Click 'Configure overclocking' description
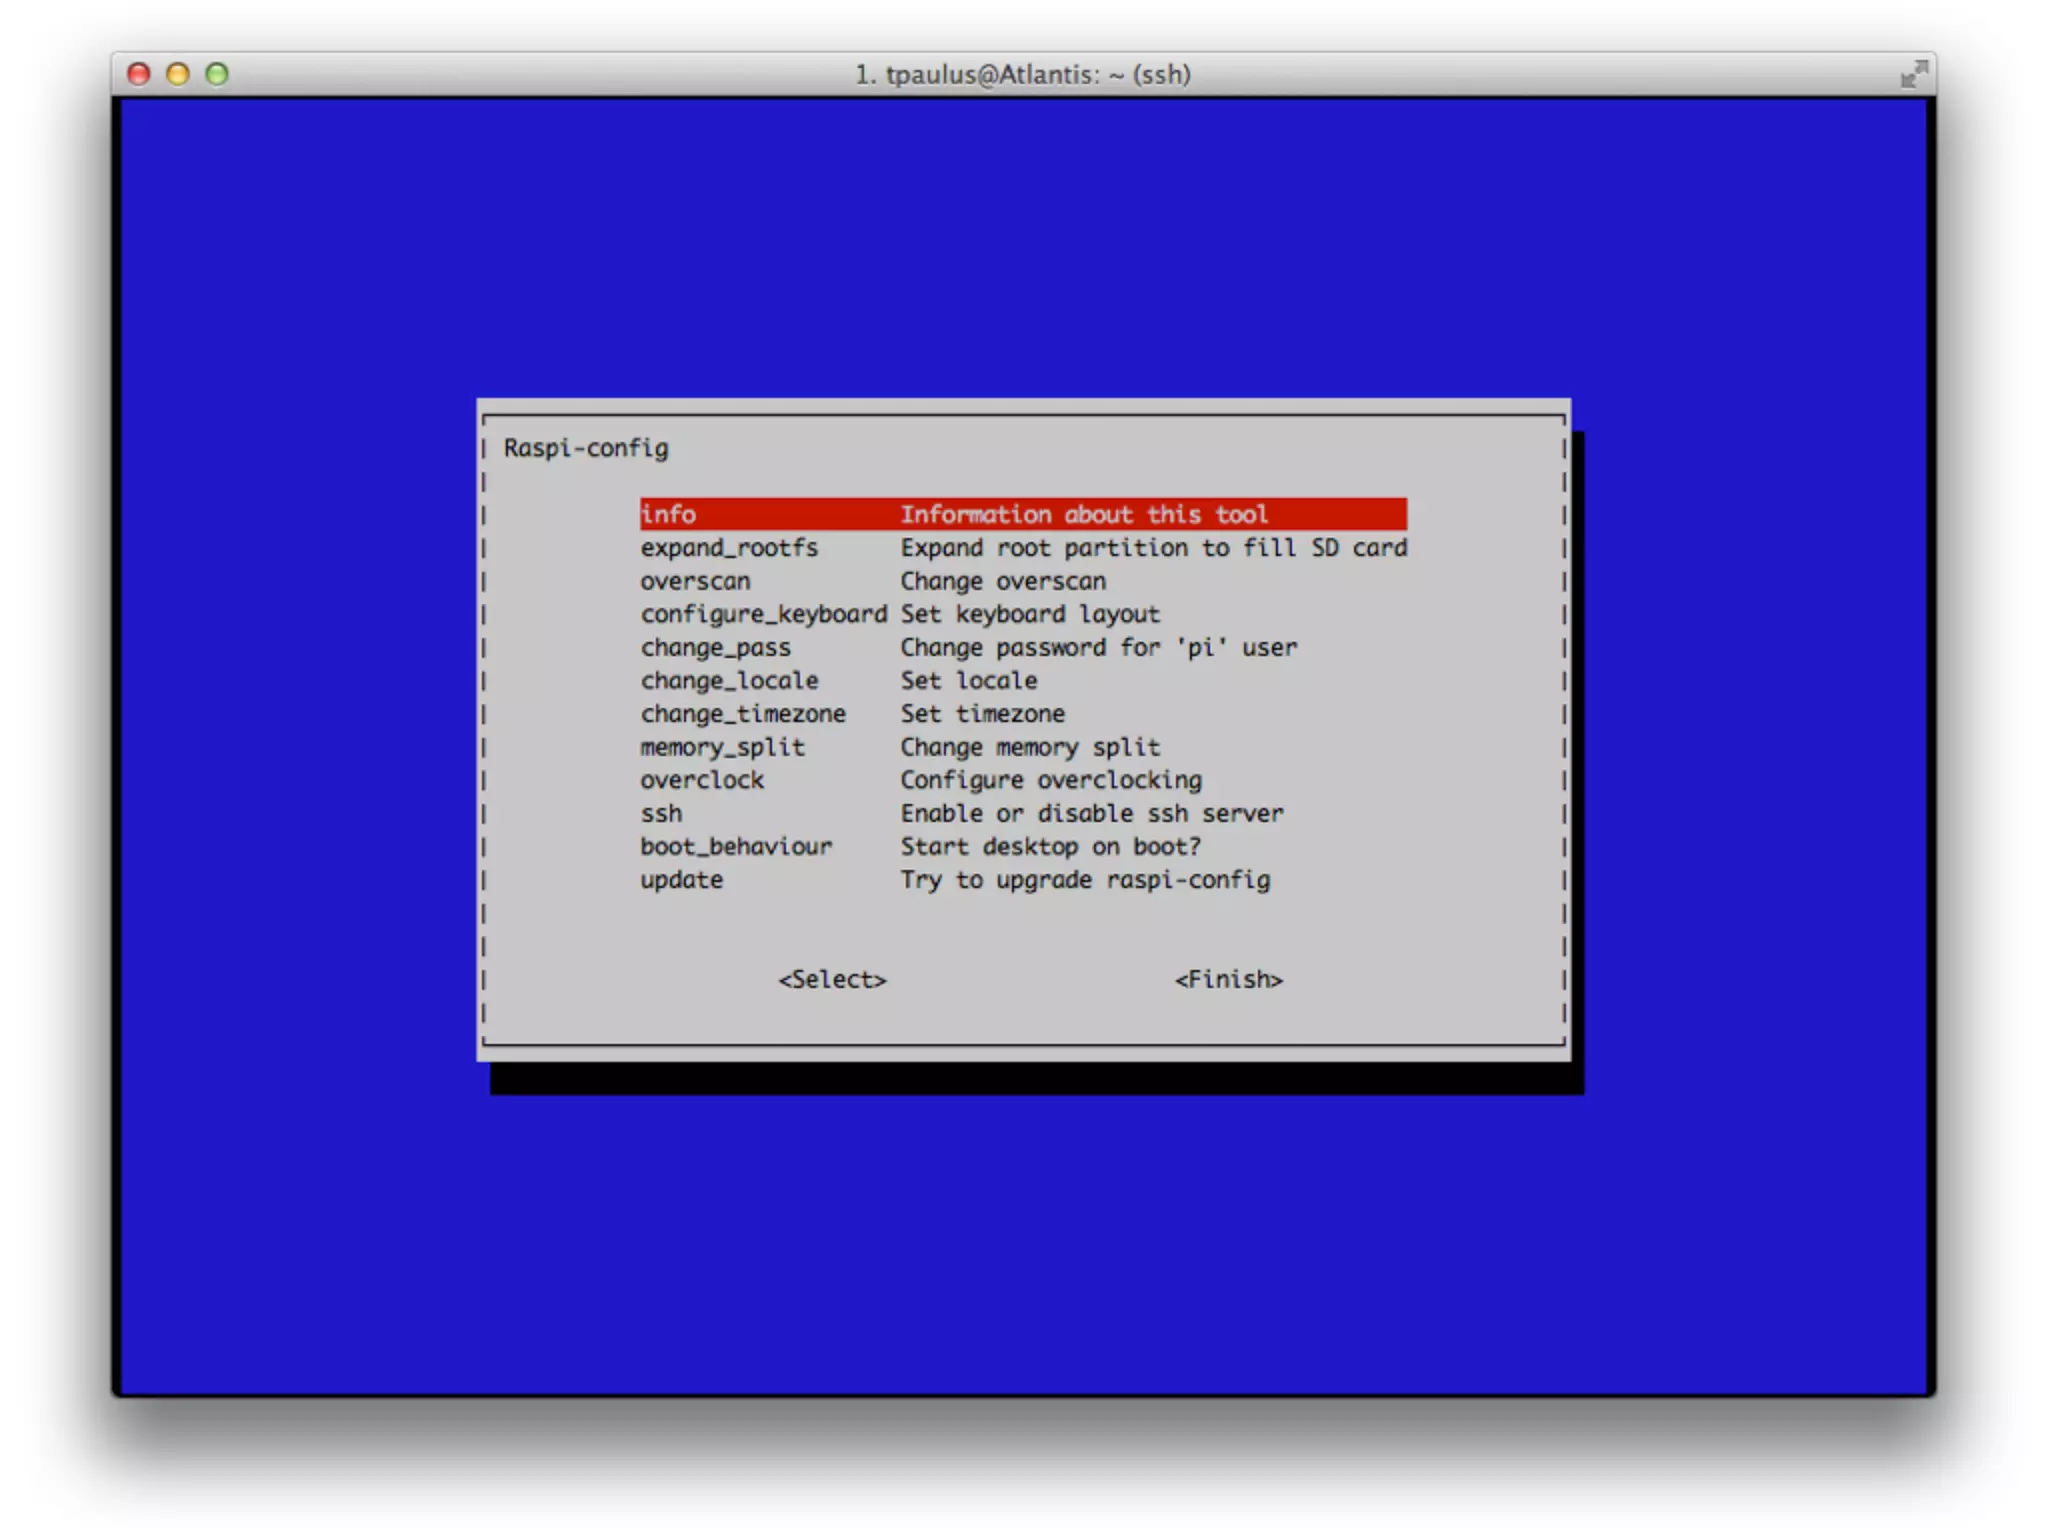Viewport: 2048px width, 1536px height. (x=1051, y=780)
